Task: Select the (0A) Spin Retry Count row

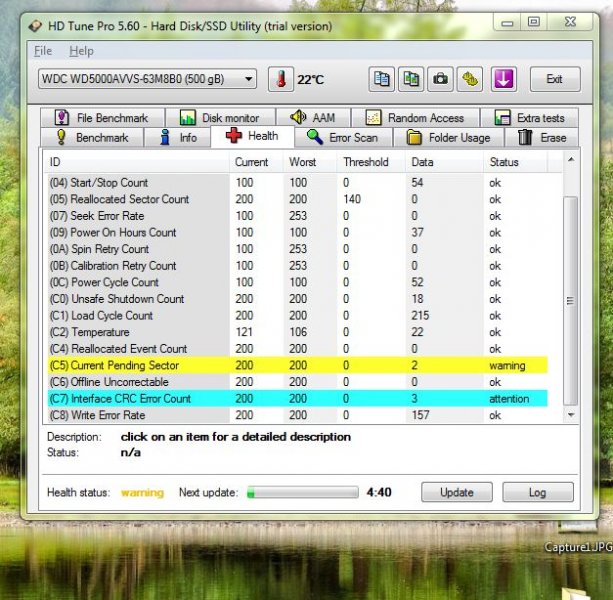Action: coord(297,249)
